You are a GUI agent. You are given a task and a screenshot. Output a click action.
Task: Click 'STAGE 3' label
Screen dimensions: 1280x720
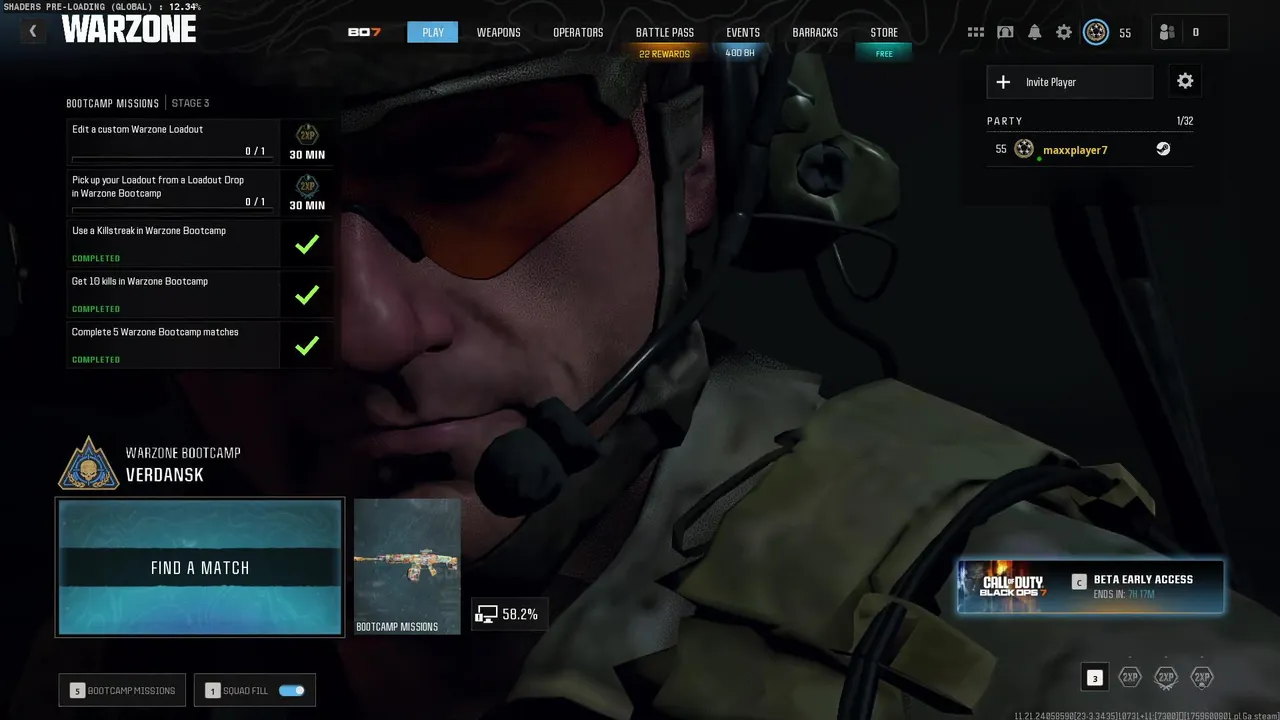(190, 103)
